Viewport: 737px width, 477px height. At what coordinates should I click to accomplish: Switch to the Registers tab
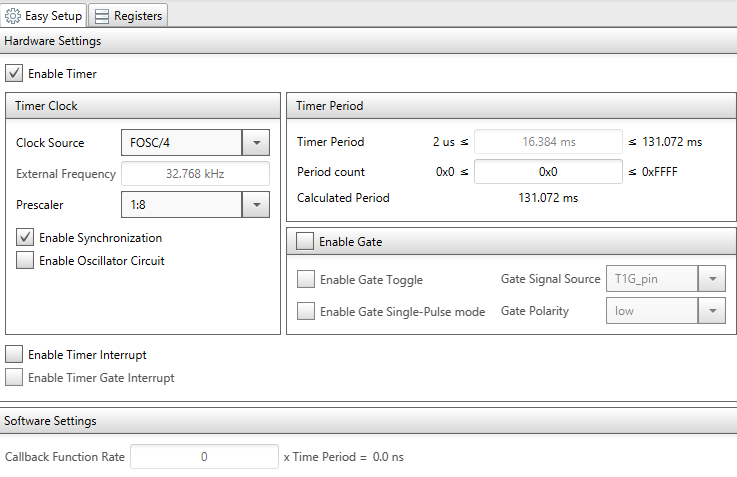[x=127, y=16]
